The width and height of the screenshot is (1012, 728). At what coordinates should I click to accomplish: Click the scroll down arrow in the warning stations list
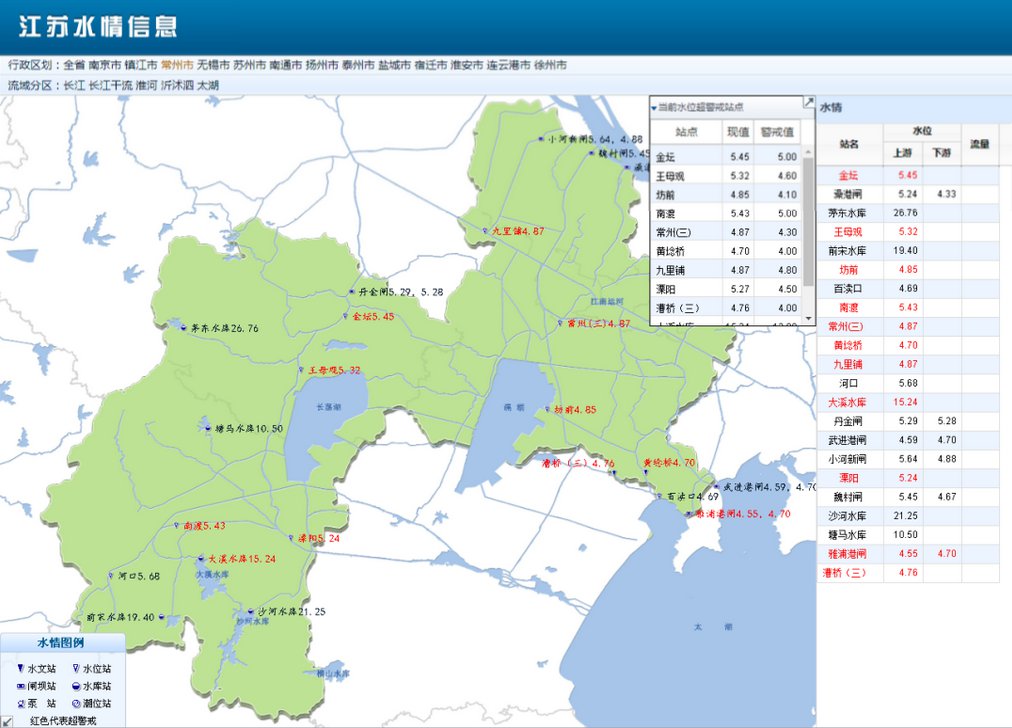point(808,319)
